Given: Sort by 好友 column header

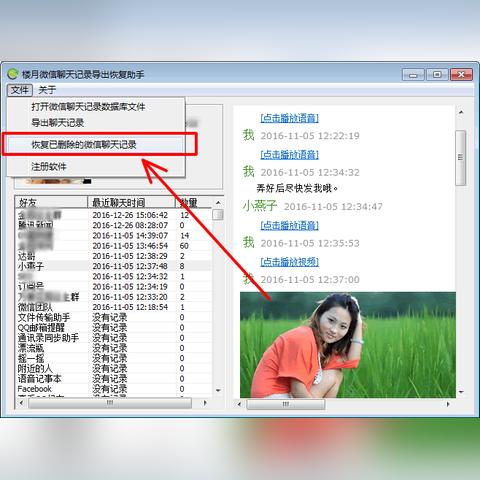Looking at the screenshot, I should point(51,202).
